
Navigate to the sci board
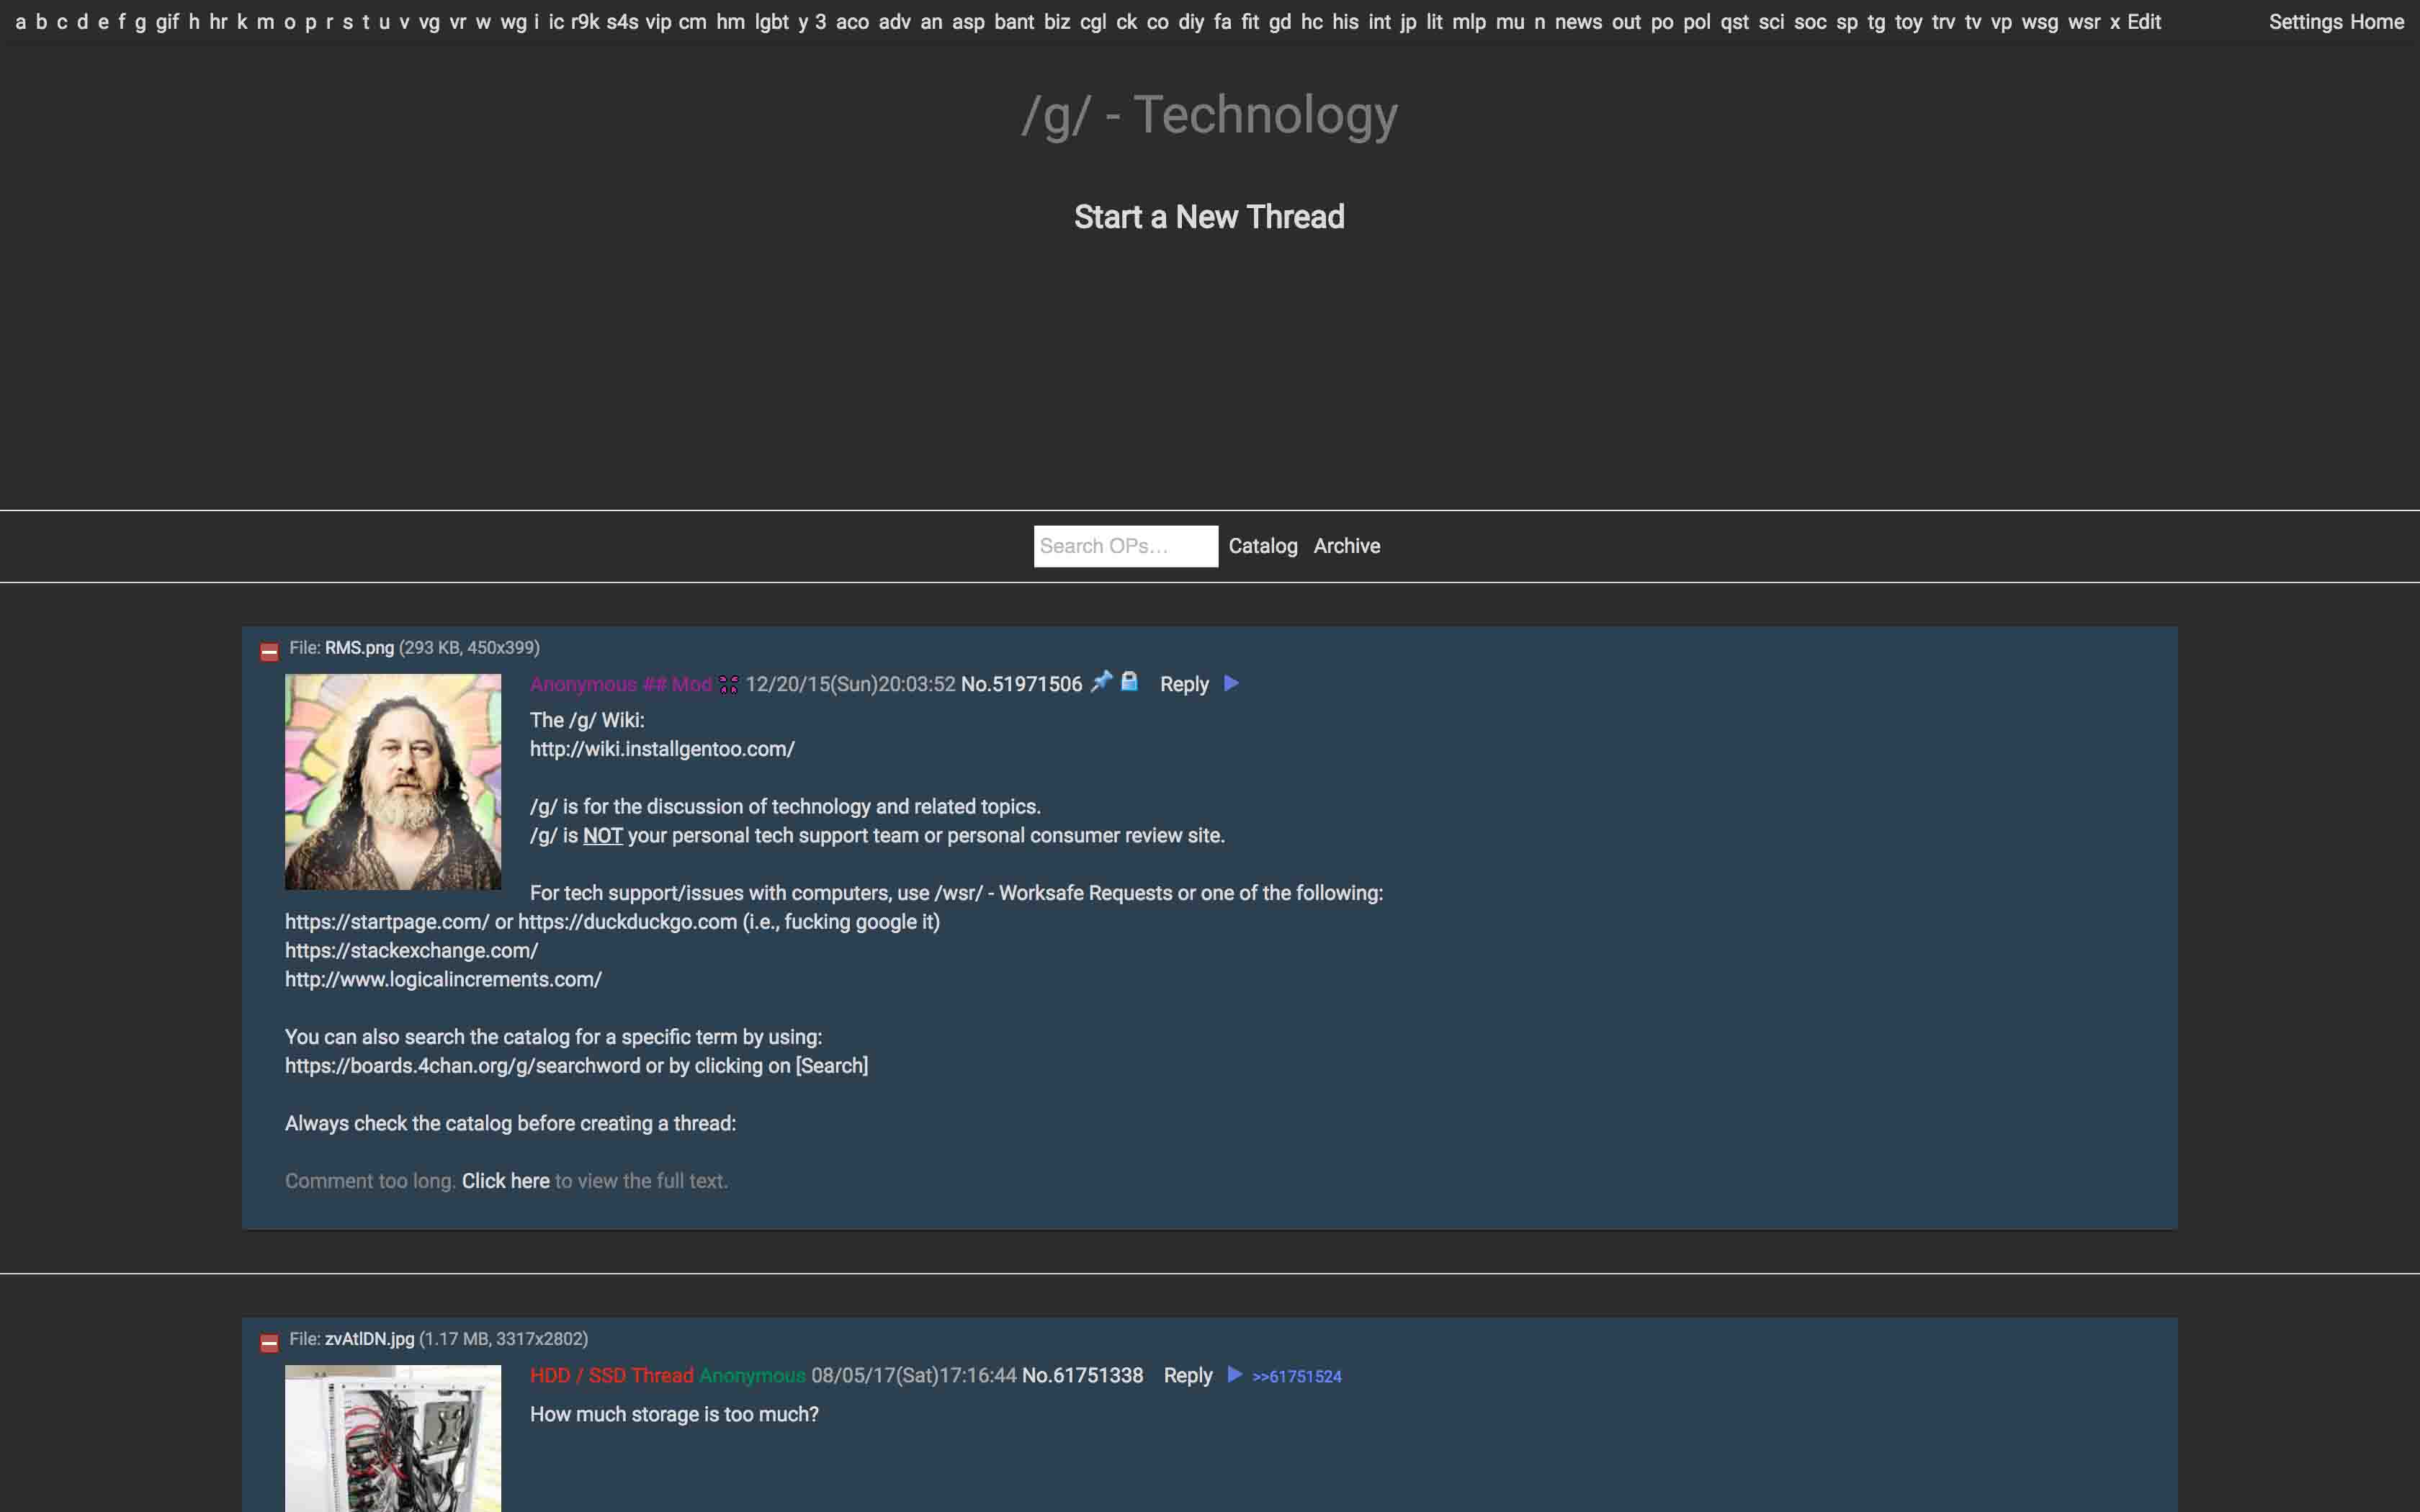coord(1771,22)
